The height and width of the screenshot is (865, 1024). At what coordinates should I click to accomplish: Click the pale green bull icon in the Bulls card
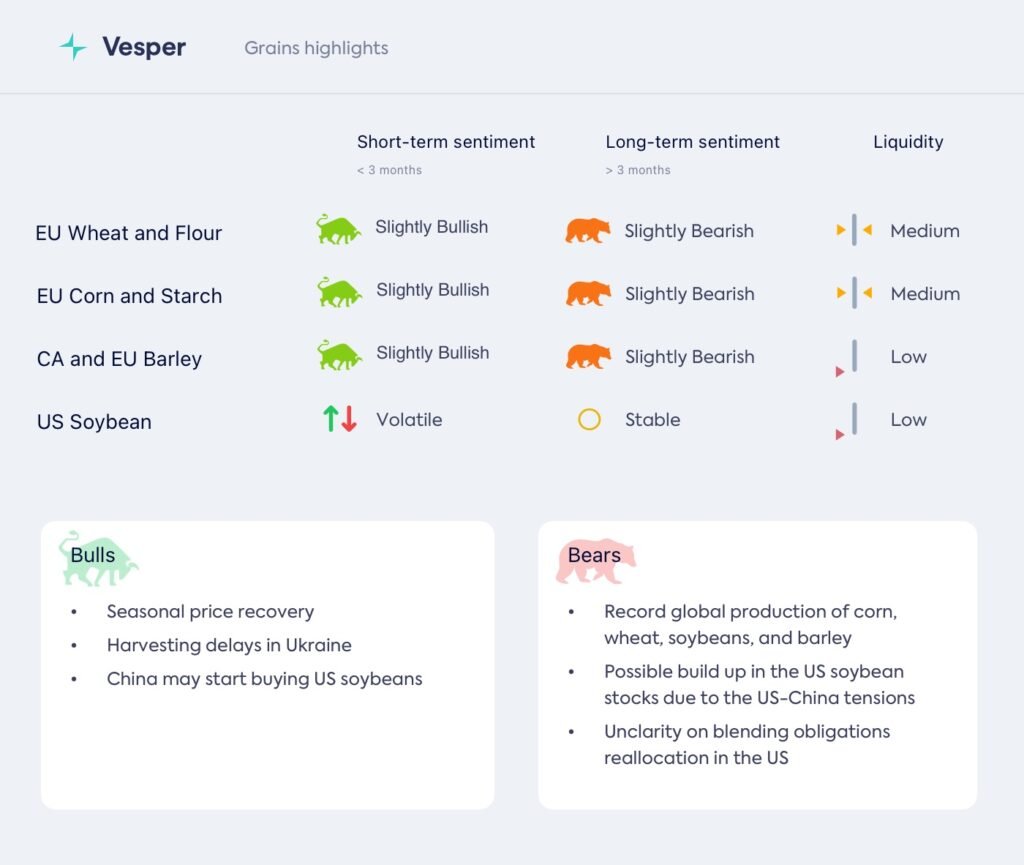click(x=95, y=558)
